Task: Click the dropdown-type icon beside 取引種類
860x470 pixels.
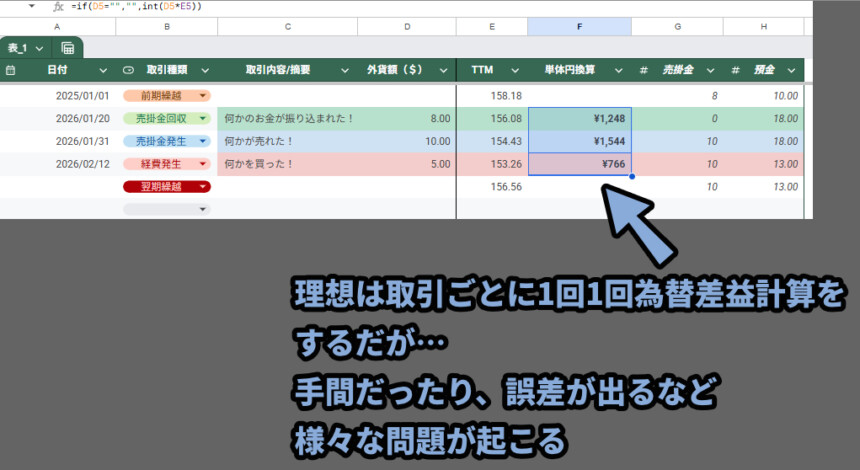Action: click(x=128, y=70)
